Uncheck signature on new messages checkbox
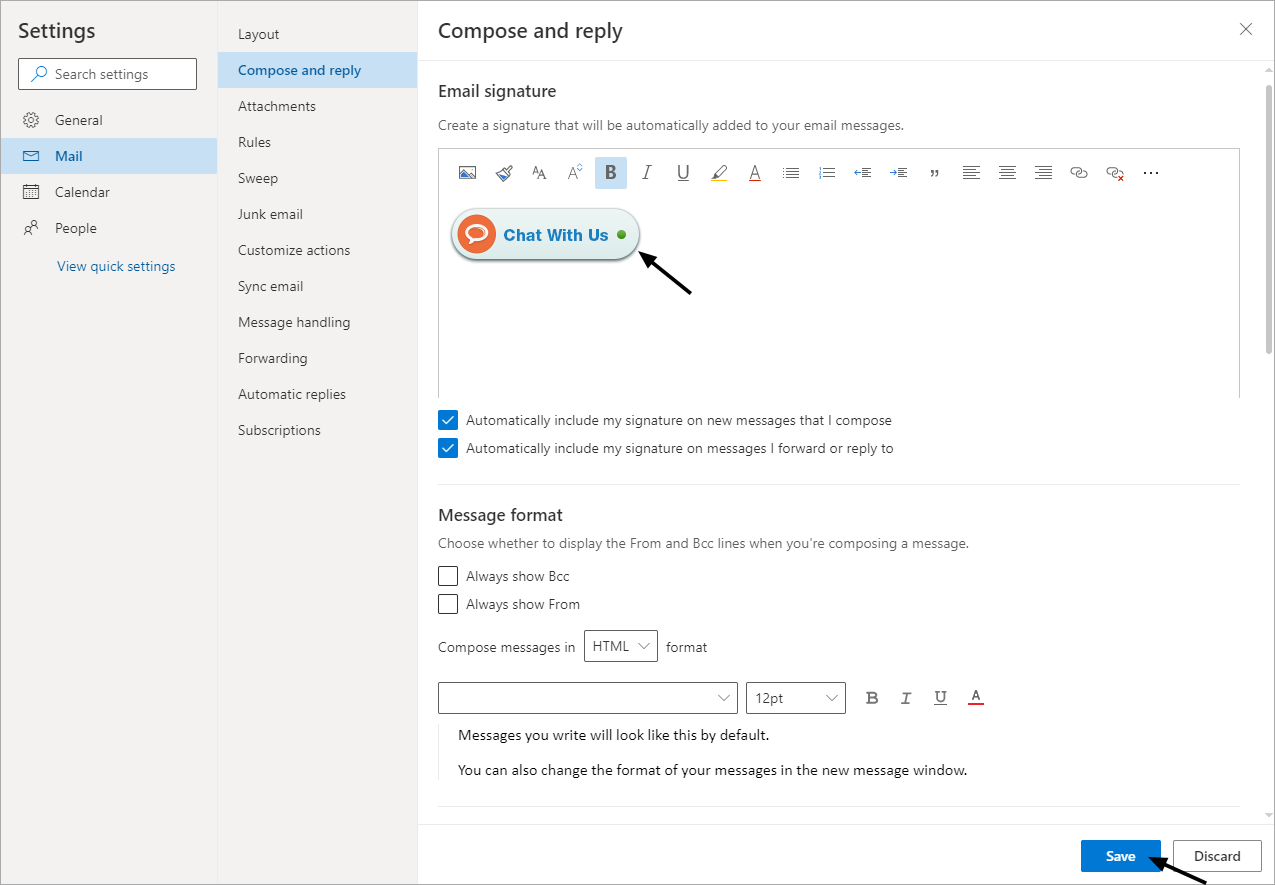The width and height of the screenshot is (1275, 885). pyautogui.click(x=448, y=421)
